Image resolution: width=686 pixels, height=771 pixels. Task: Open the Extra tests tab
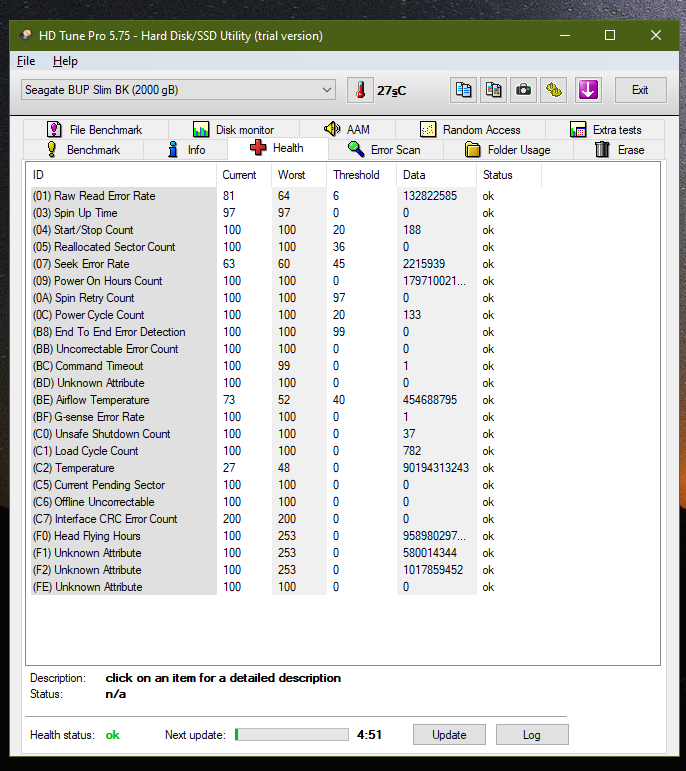pos(605,130)
